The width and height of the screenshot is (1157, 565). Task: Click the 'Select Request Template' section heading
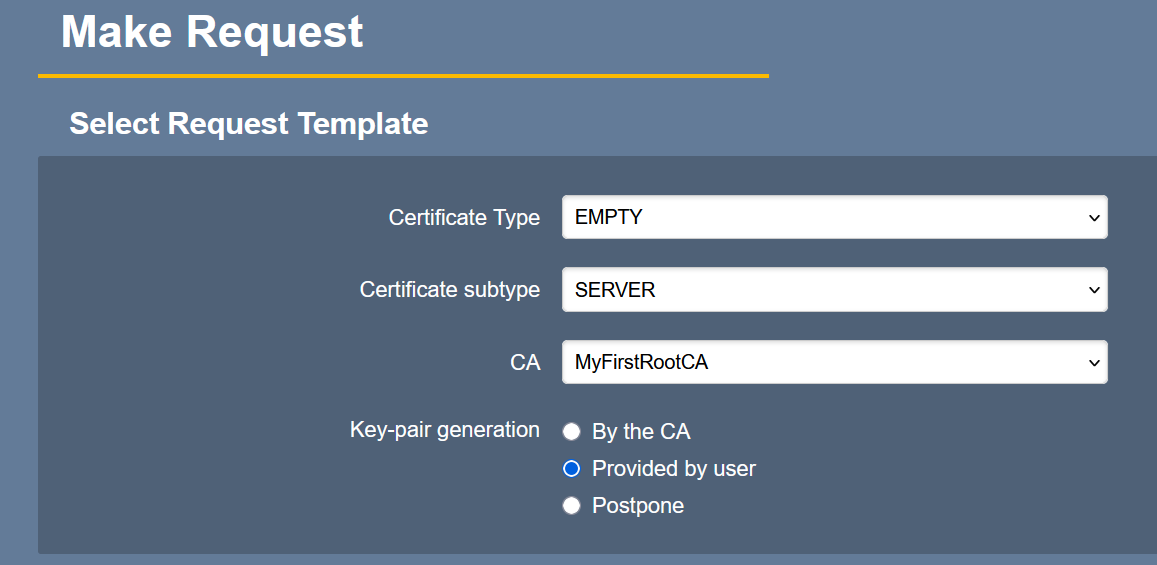coord(248,124)
